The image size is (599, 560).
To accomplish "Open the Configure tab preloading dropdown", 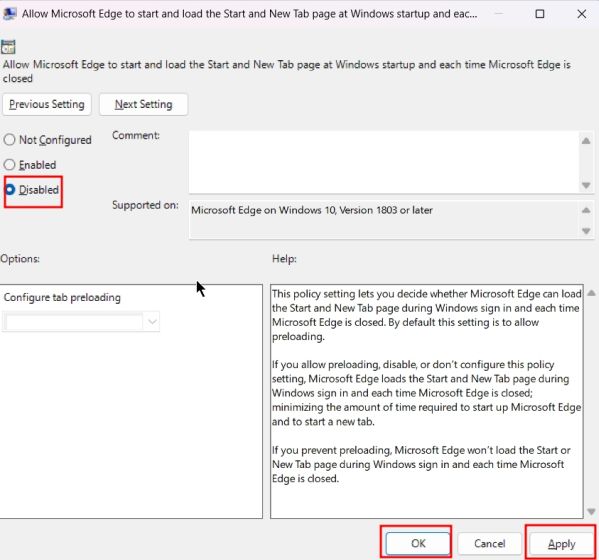I will (x=81, y=322).
